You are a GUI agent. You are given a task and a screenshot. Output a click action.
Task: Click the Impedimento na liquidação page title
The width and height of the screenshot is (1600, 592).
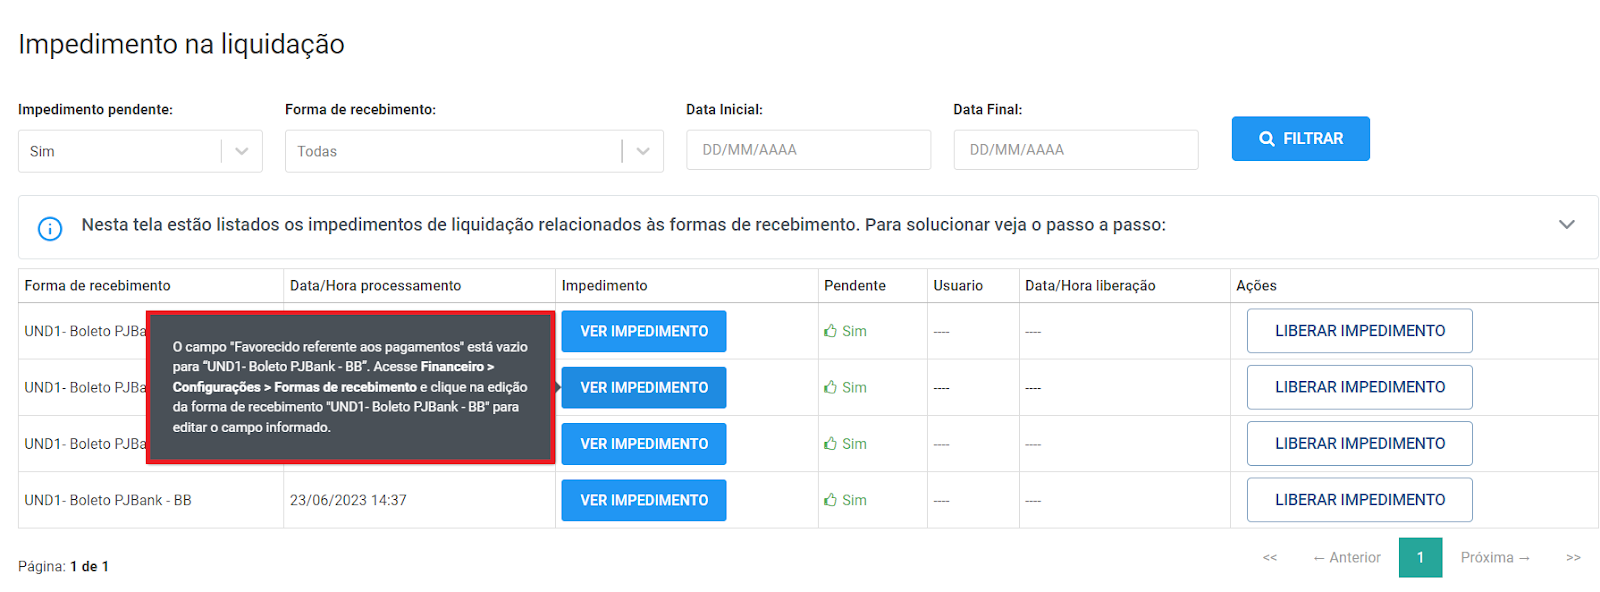181,44
